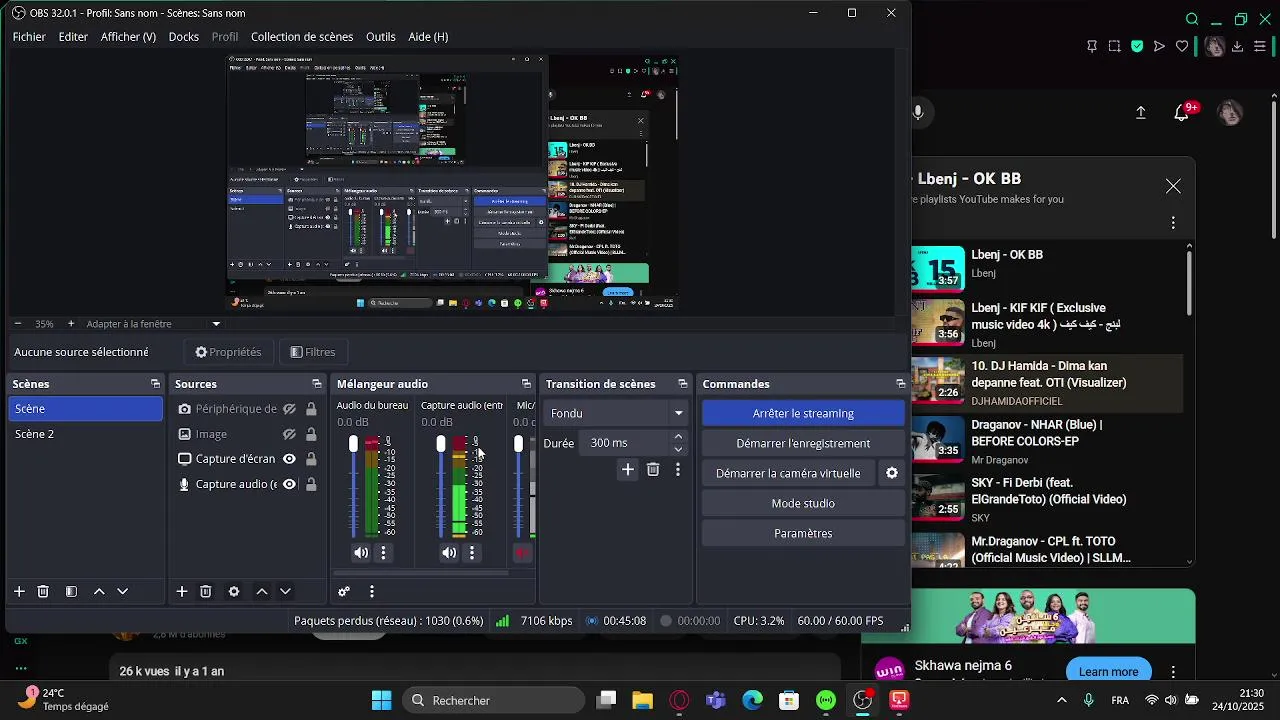Remove source using Sources trash icon
Screen dimensions: 1280x720
[206, 592]
